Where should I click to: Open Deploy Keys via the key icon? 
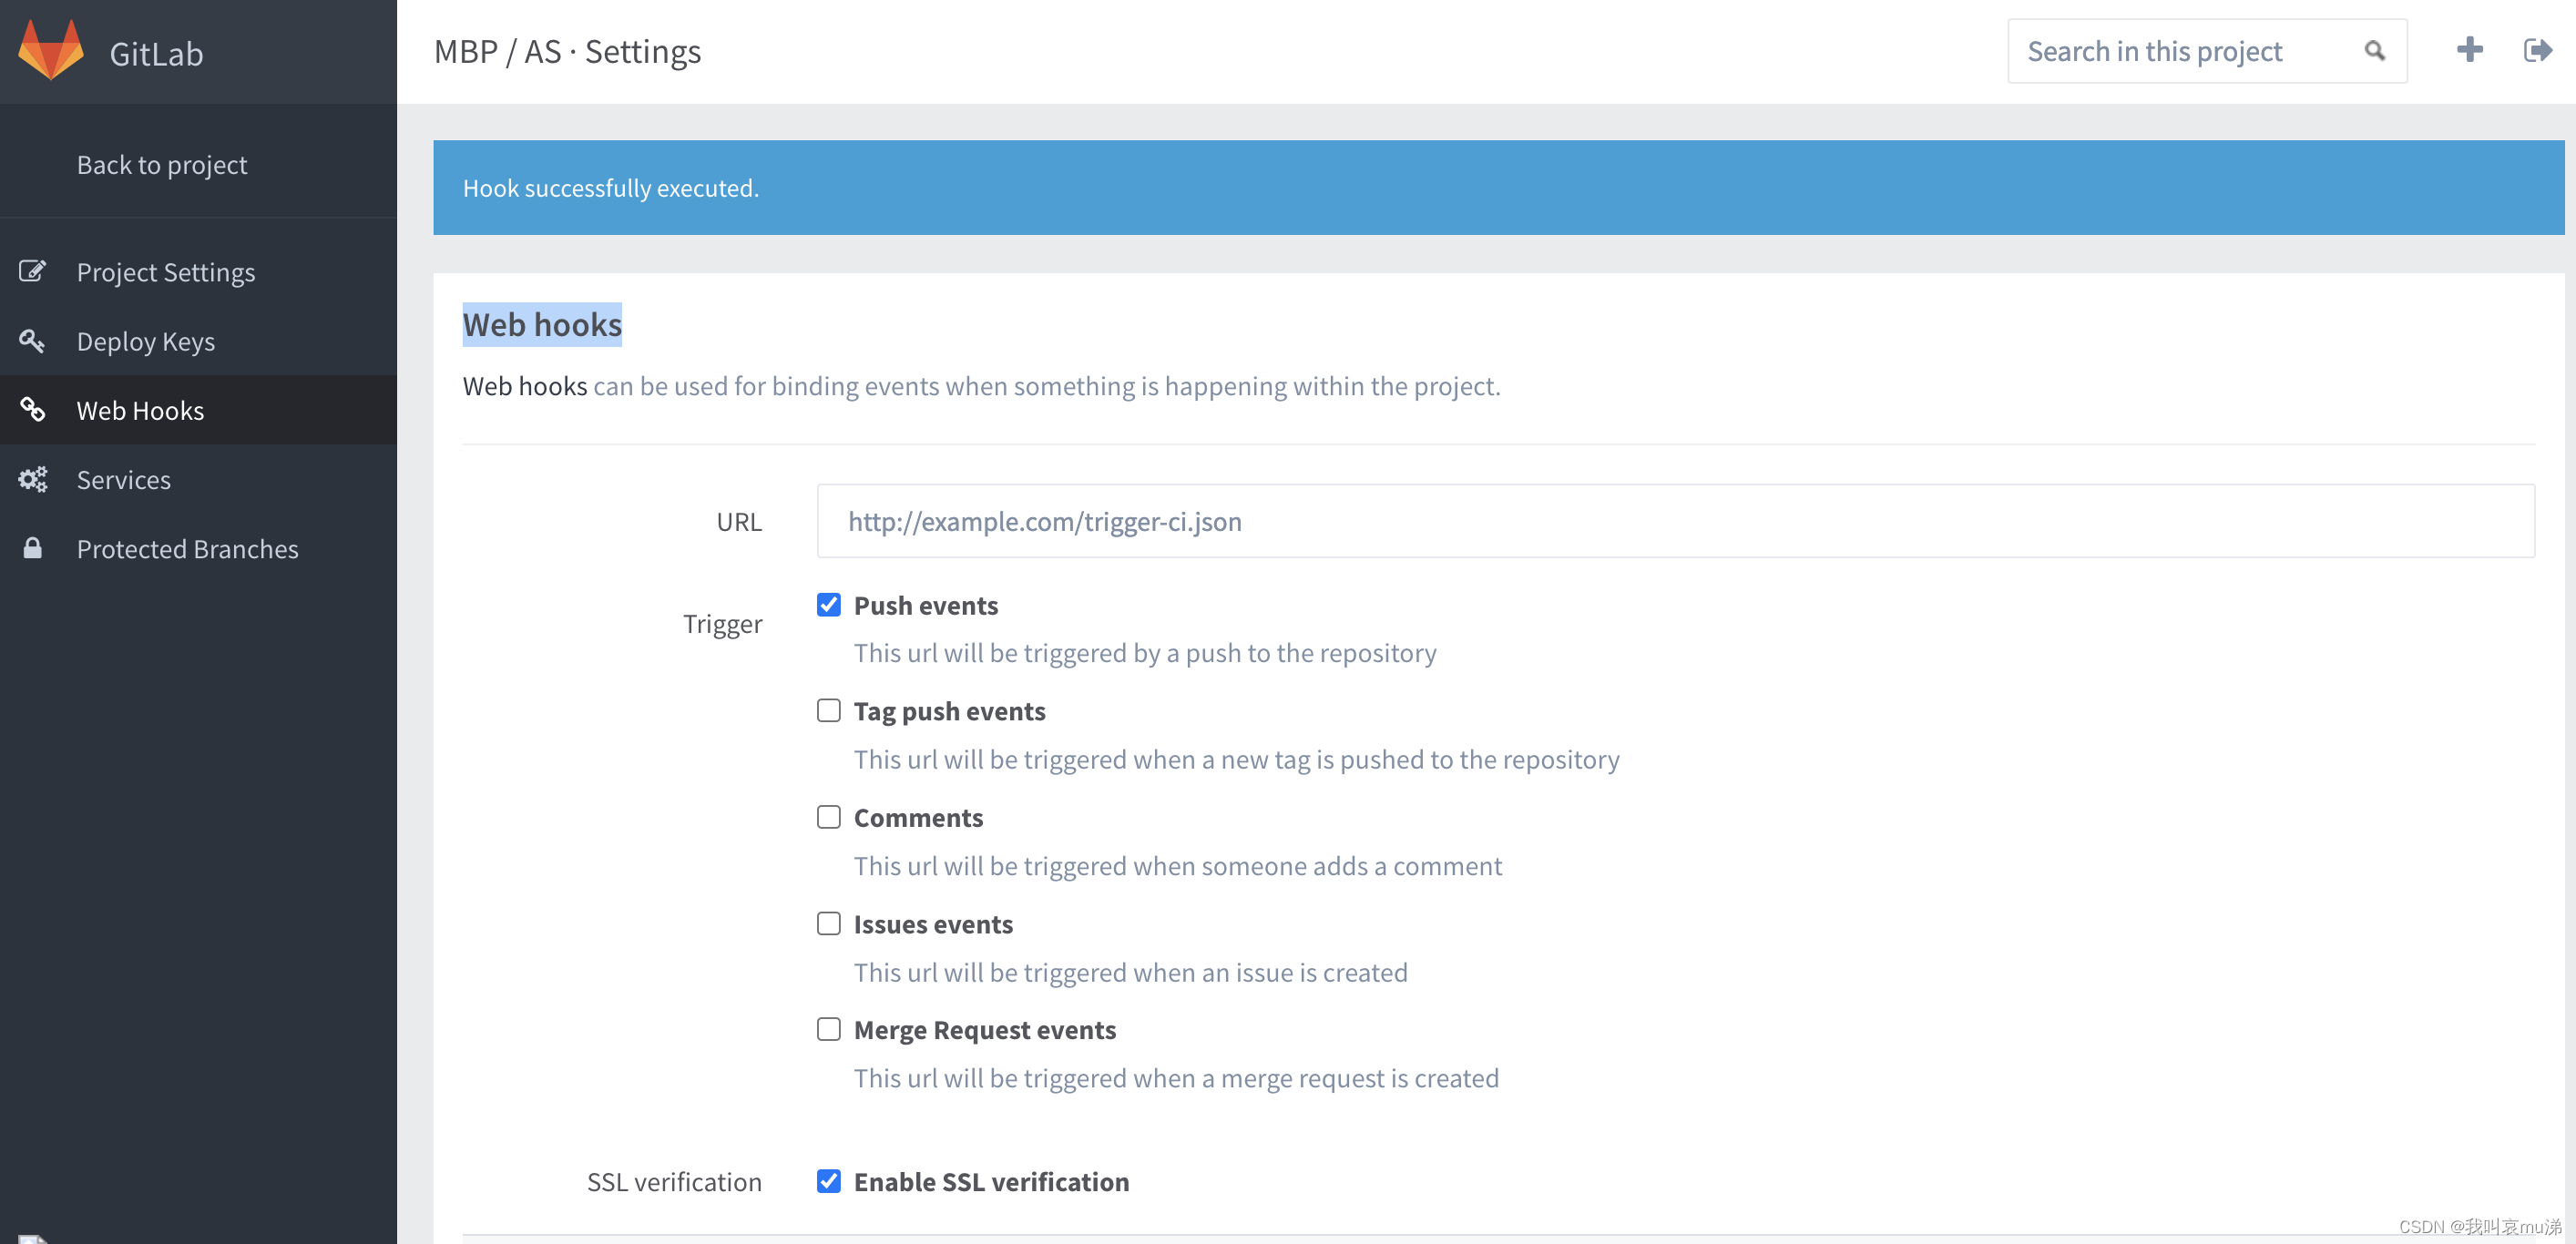point(32,341)
